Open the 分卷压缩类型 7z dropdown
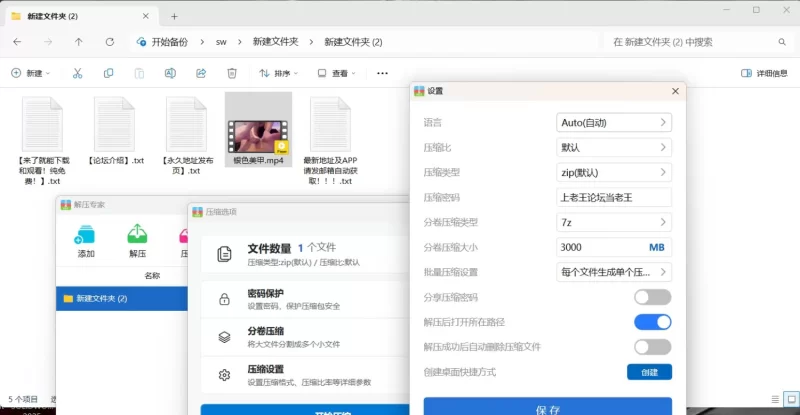This screenshot has width=800, height=415. [614, 223]
